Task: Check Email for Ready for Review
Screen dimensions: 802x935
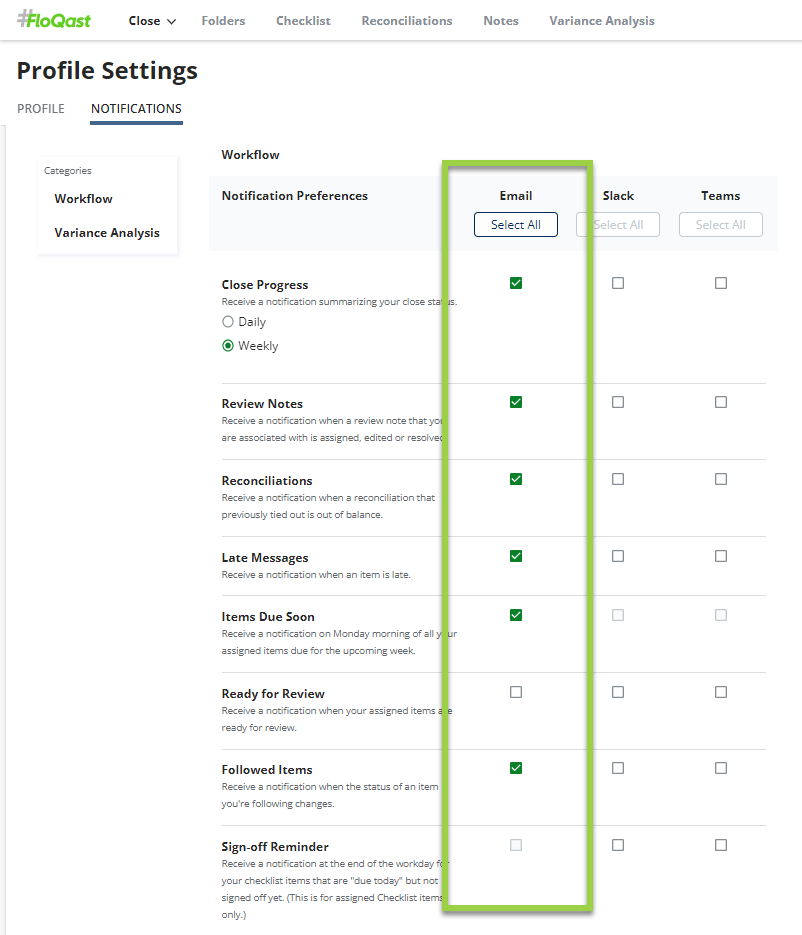Action: [x=516, y=692]
